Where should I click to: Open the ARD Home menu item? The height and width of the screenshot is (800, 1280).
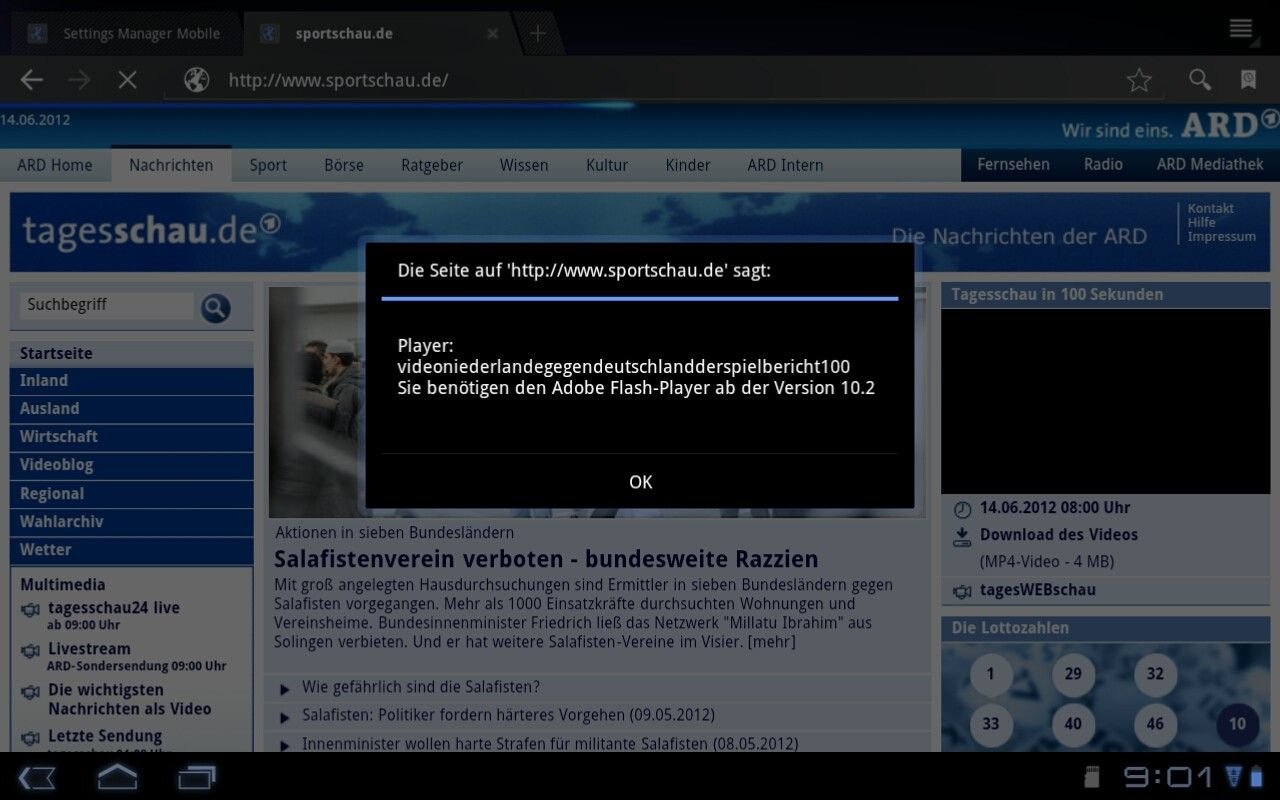pyautogui.click(x=55, y=165)
